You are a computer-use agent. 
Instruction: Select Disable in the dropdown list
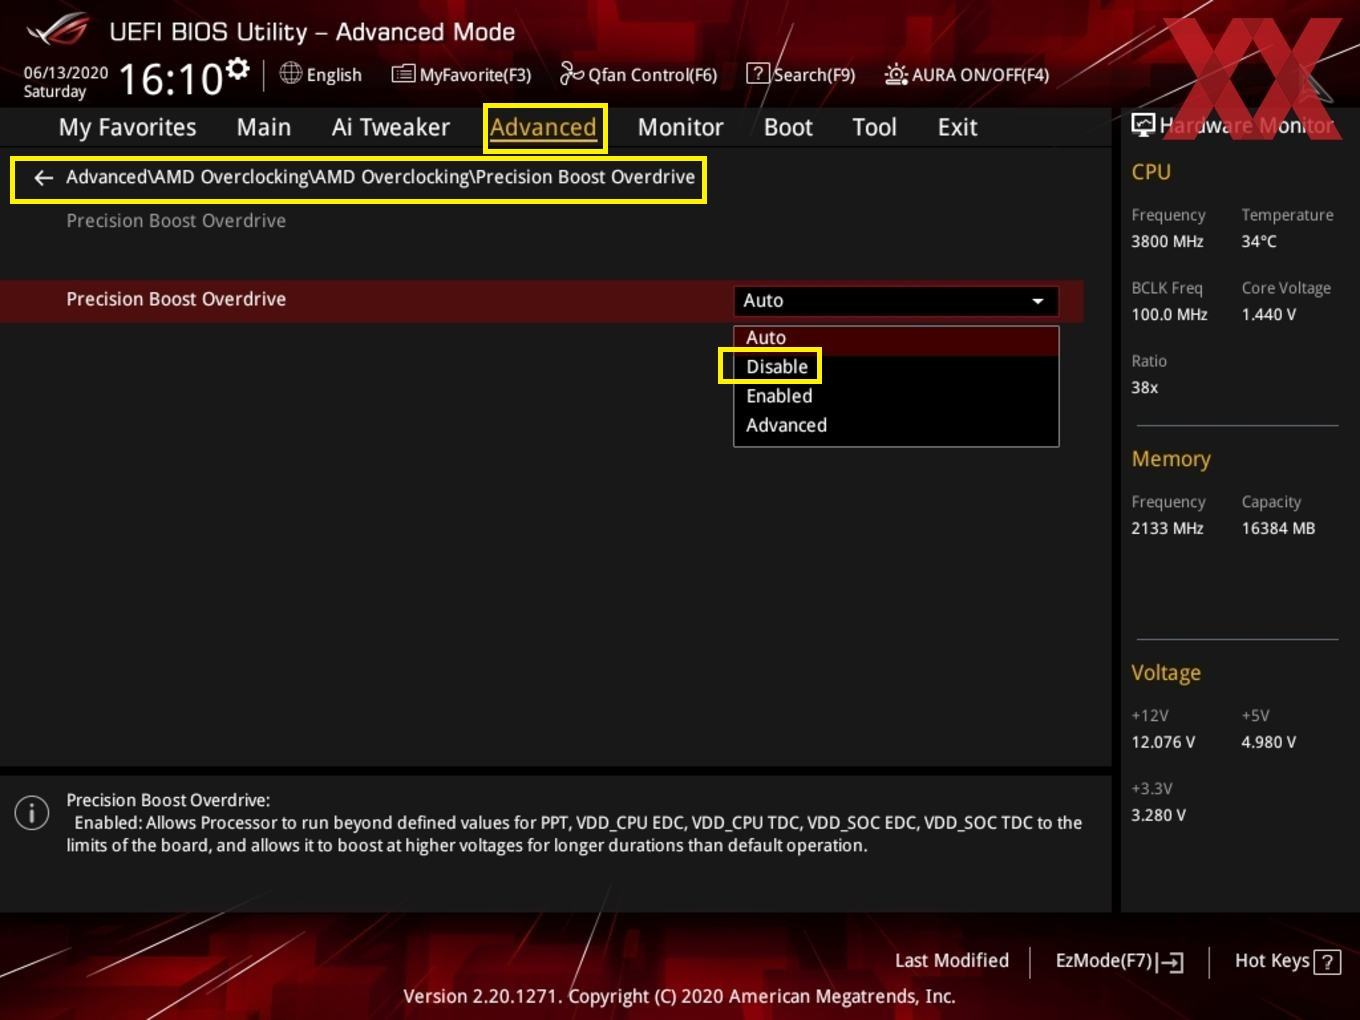896,367
